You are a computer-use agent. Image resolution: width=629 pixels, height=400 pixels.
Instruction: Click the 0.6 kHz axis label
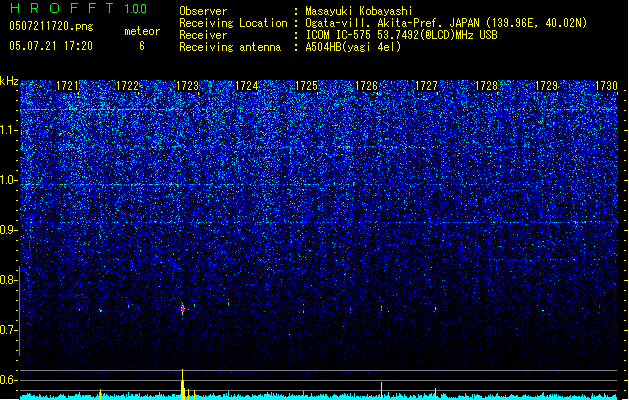[9, 380]
